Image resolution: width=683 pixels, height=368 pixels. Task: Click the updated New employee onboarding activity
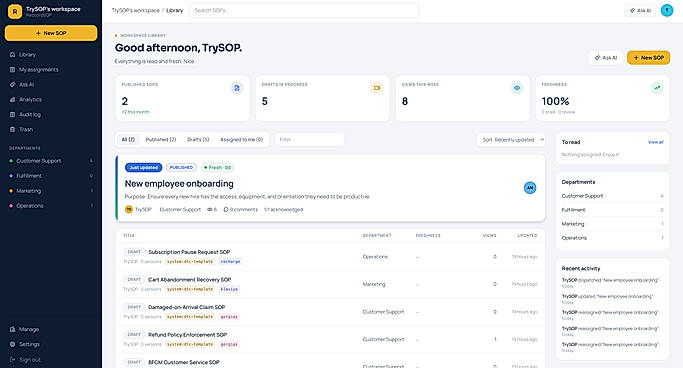click(608, 299)
